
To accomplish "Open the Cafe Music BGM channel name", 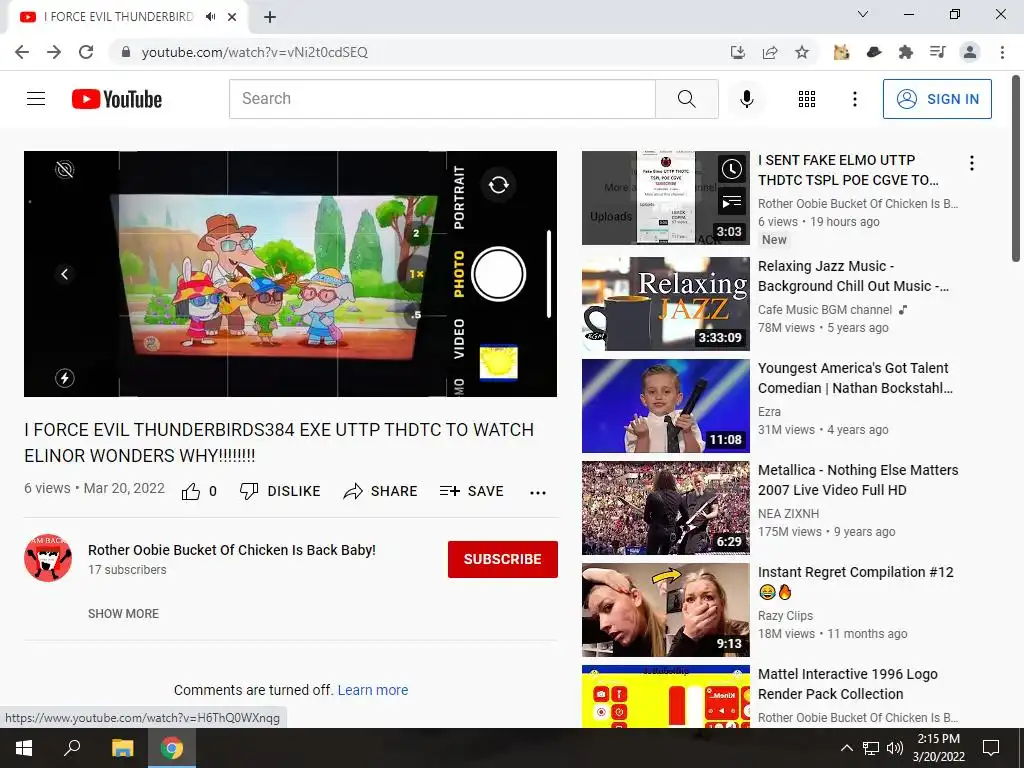I will tap(825, 310).
